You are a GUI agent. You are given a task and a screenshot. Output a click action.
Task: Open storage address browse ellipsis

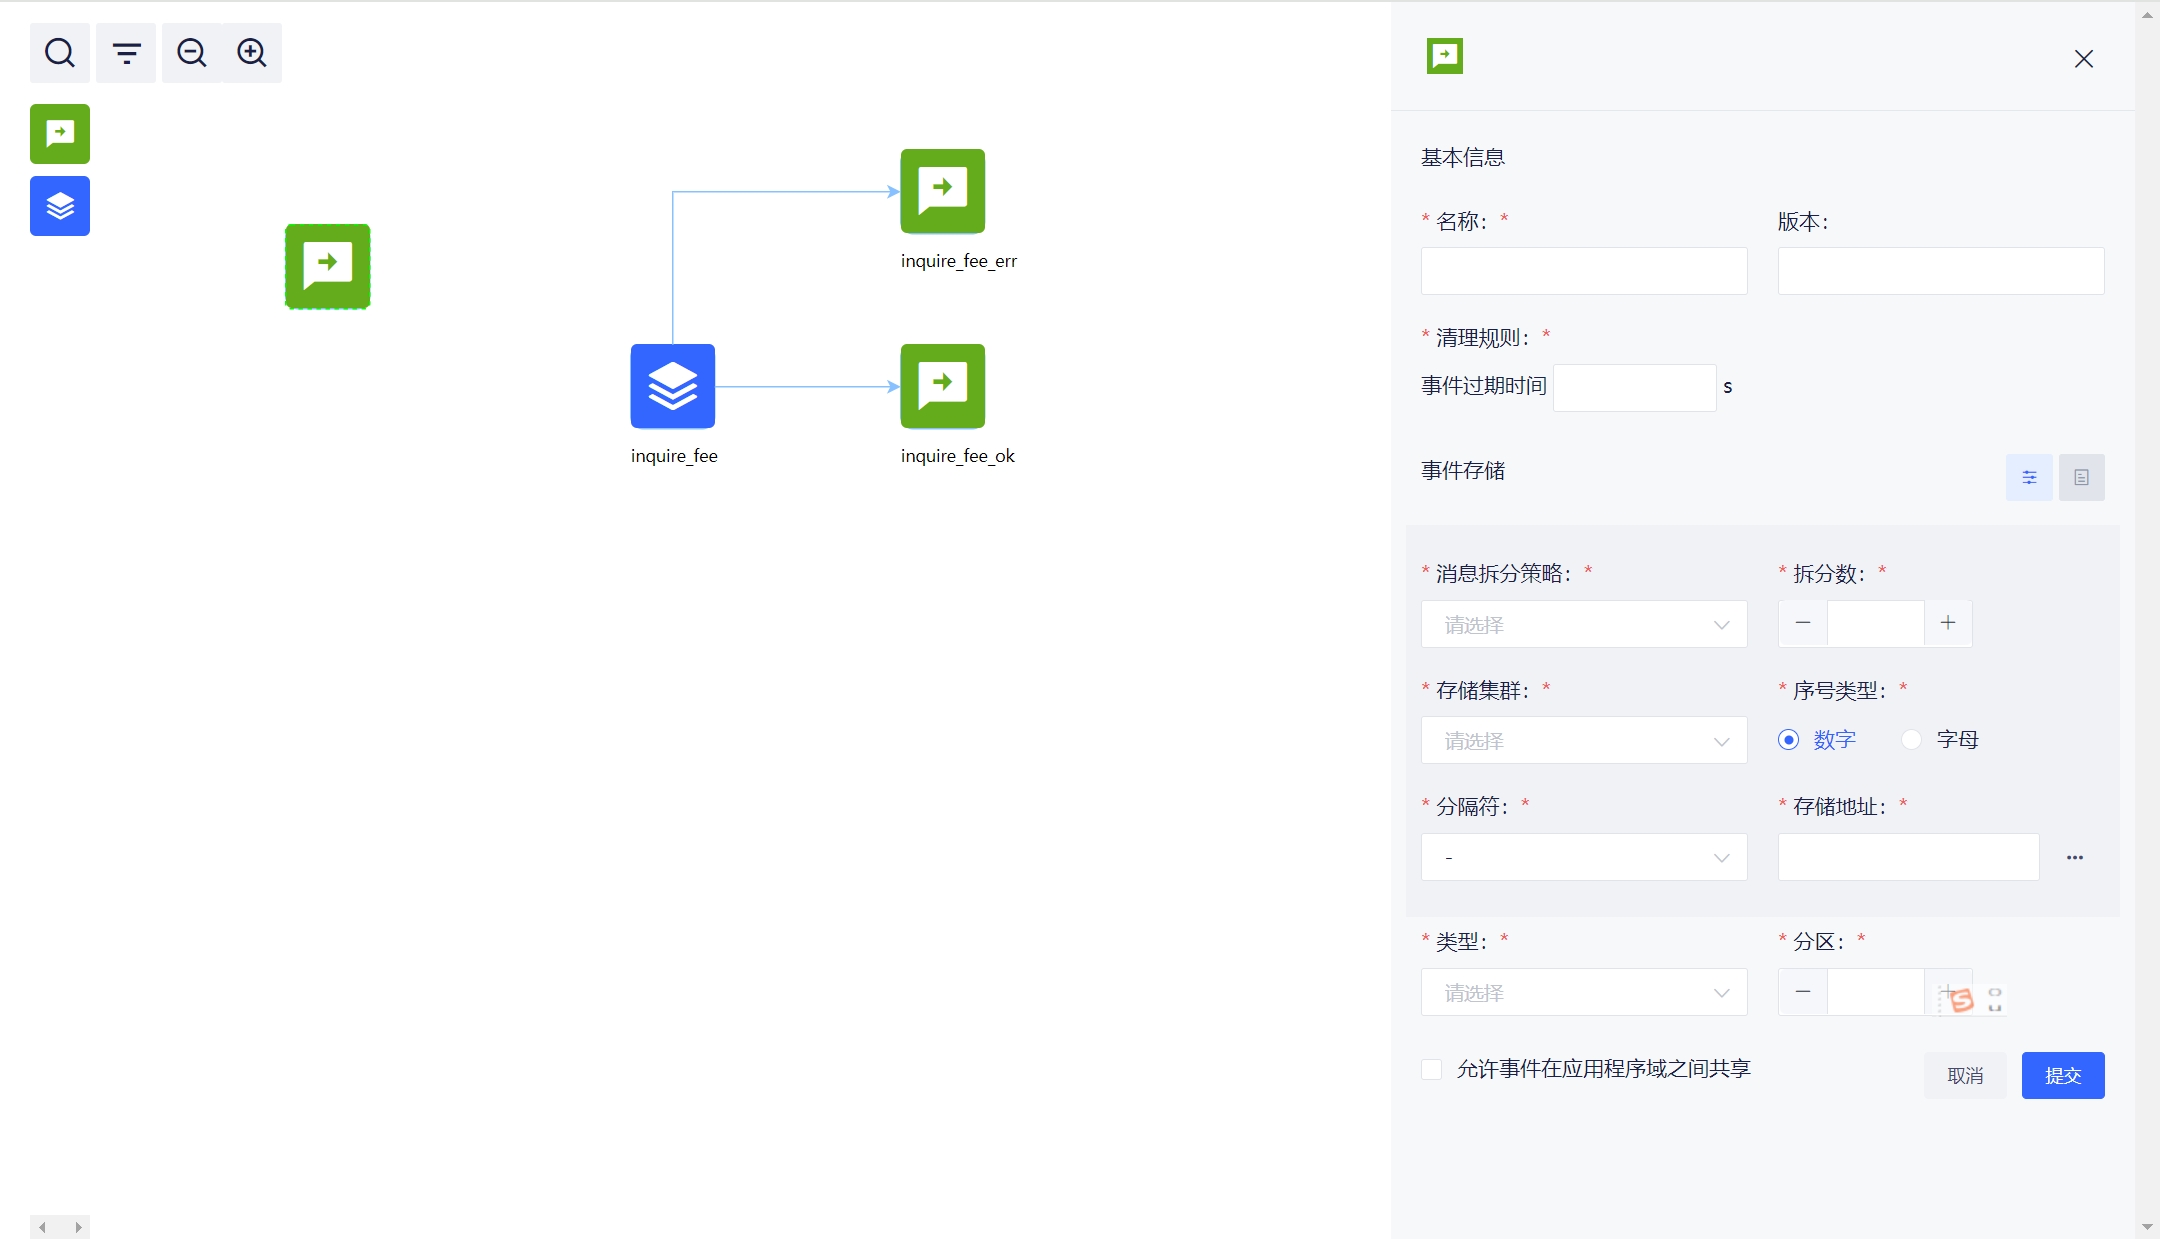pyautogui.click(x=2075, y=858)
